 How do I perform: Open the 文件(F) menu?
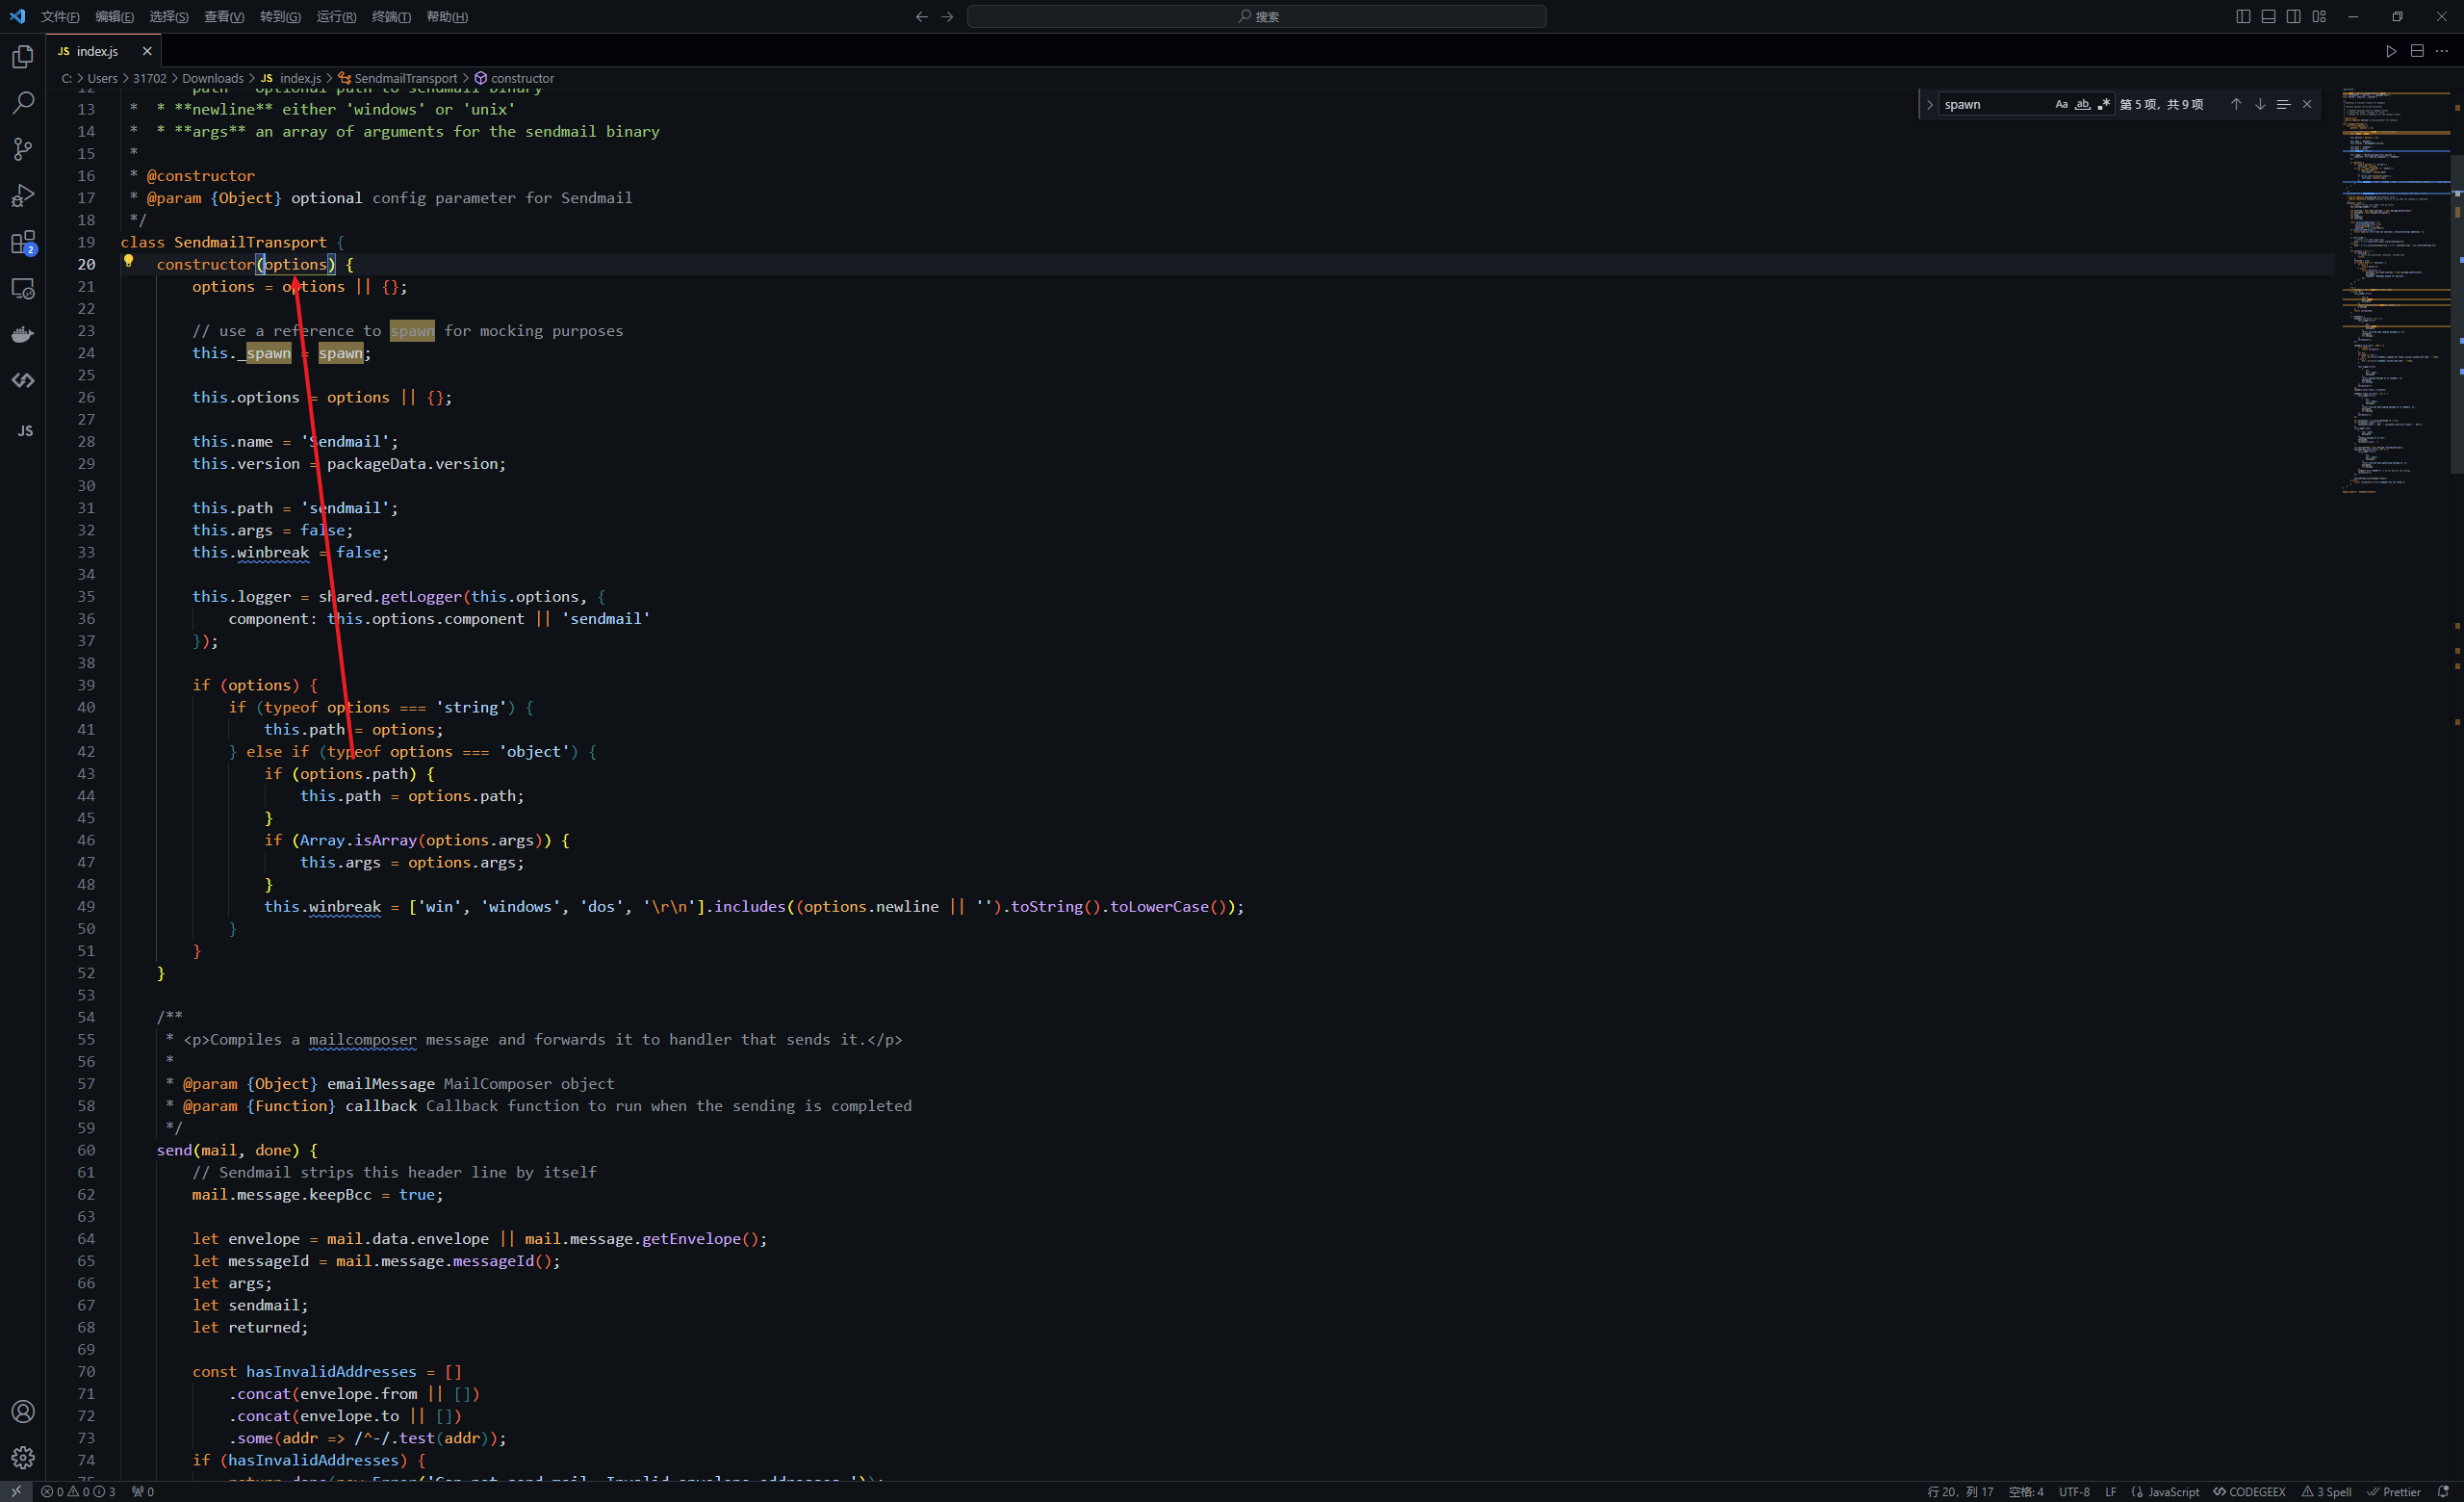point(60,16)
